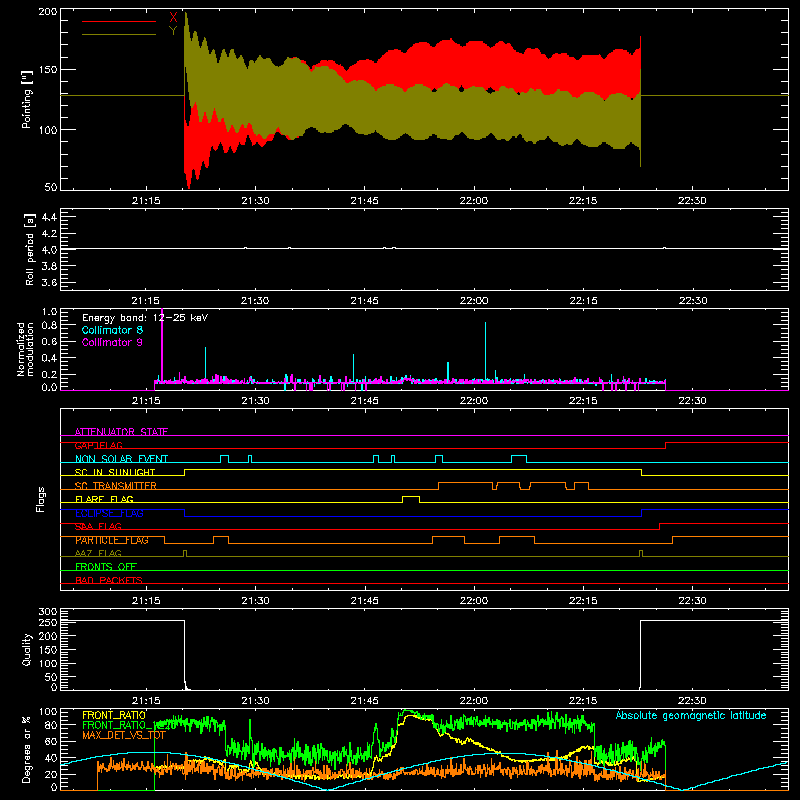Click the 21:30 tick label under Roll period plot
800x800 pixels.
click(x=255, y=301)
